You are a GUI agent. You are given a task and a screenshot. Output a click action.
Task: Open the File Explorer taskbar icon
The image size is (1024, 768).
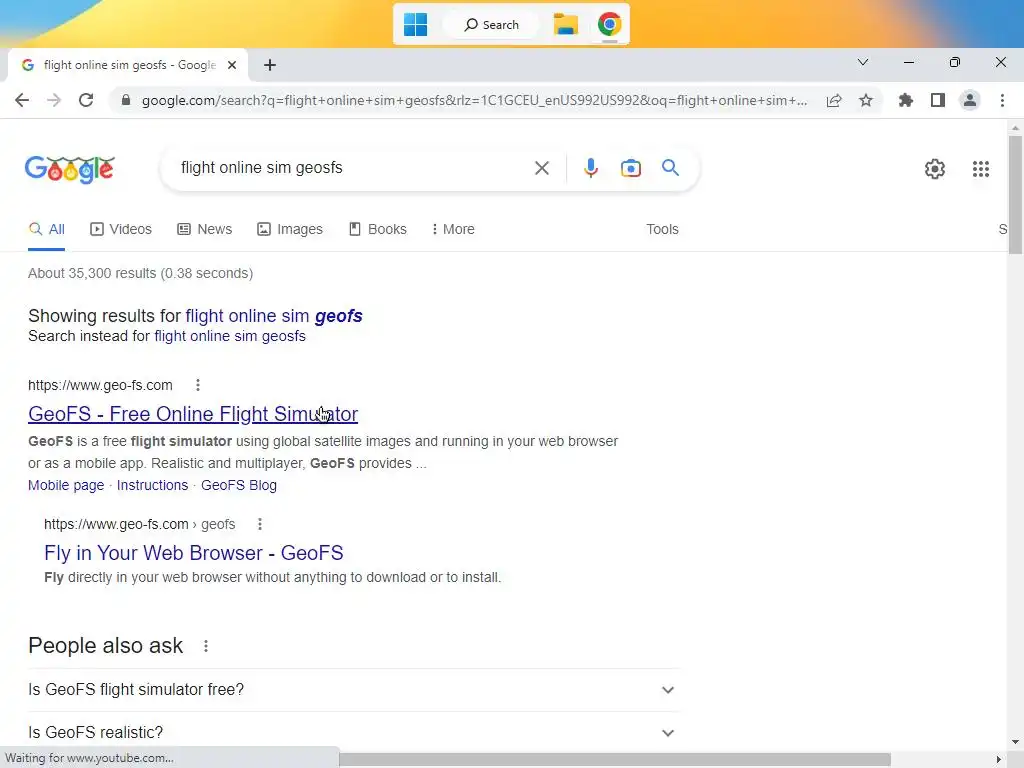click(566, 25)
